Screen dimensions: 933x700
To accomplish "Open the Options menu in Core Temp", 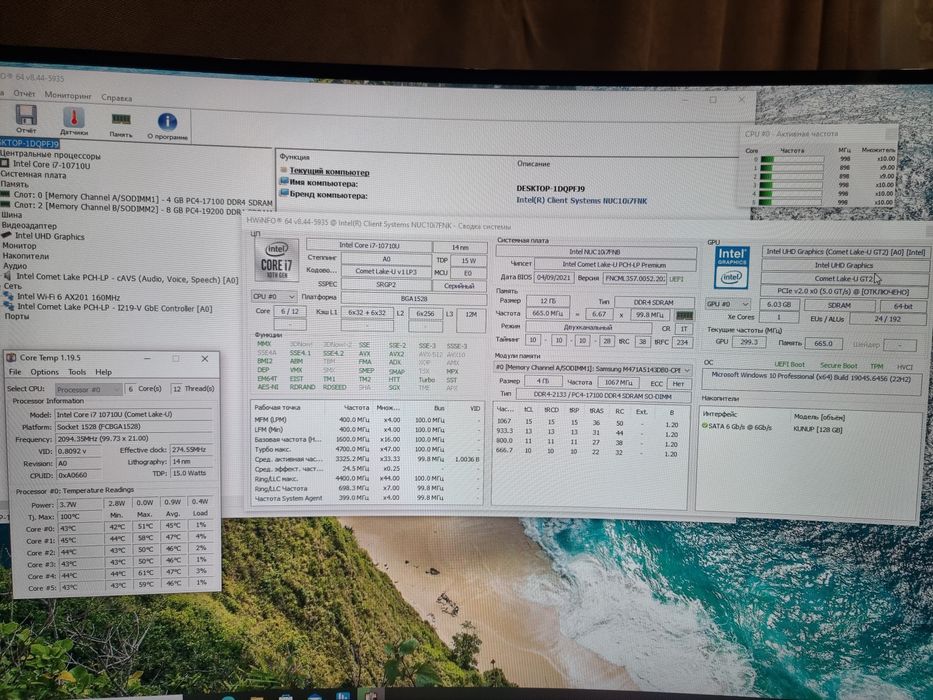I will [45, 372].
